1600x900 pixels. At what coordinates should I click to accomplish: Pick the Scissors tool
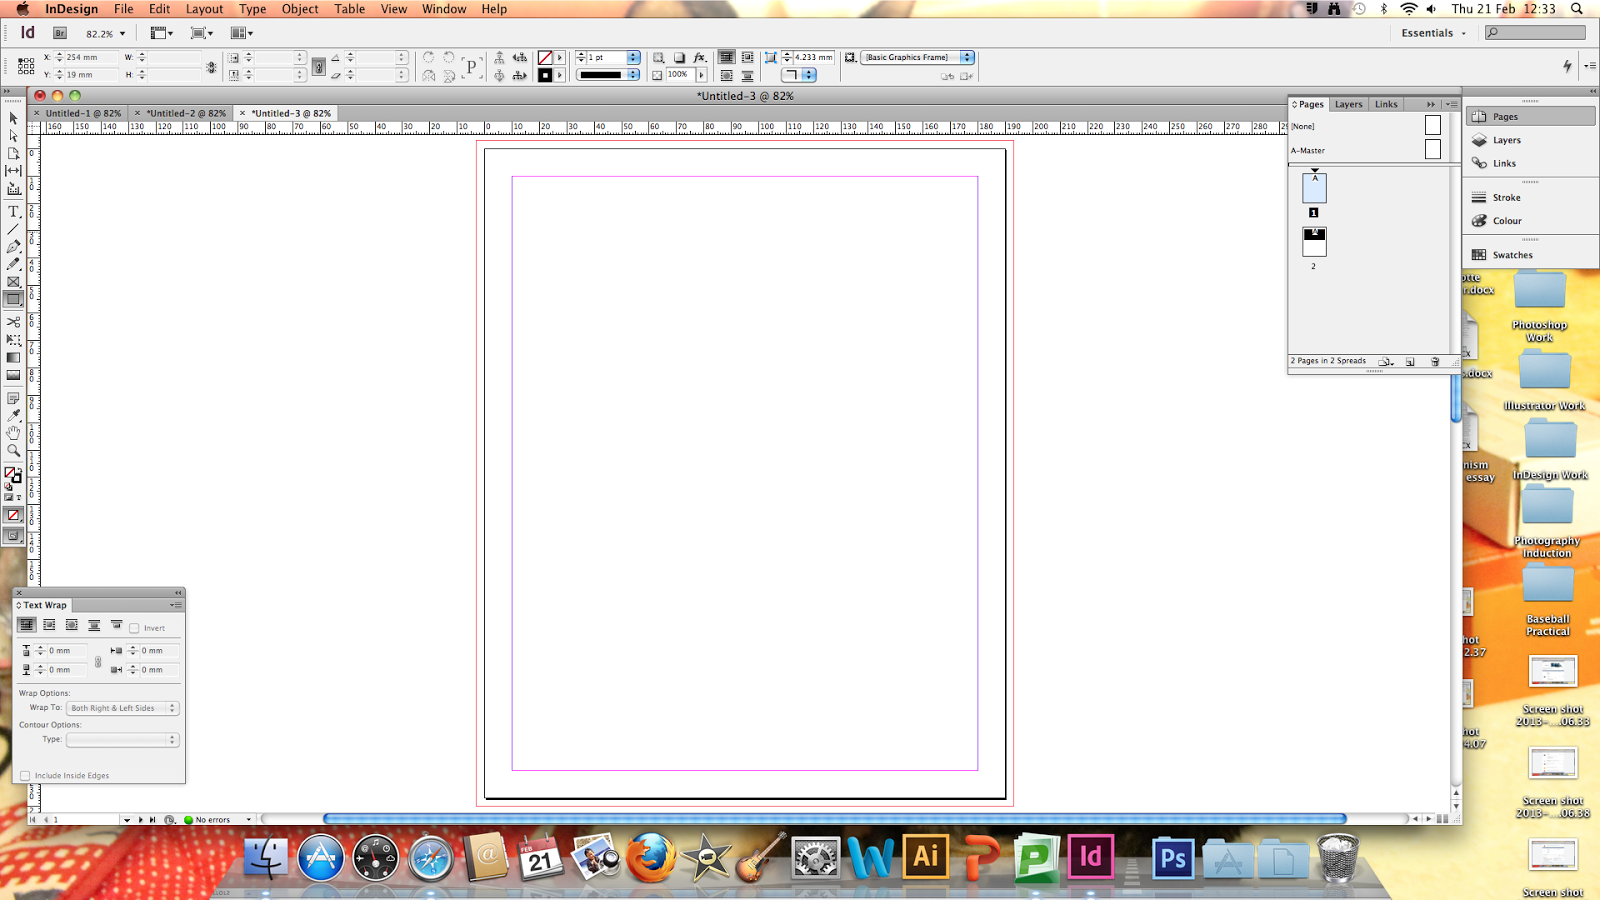(x=13, y=320)
